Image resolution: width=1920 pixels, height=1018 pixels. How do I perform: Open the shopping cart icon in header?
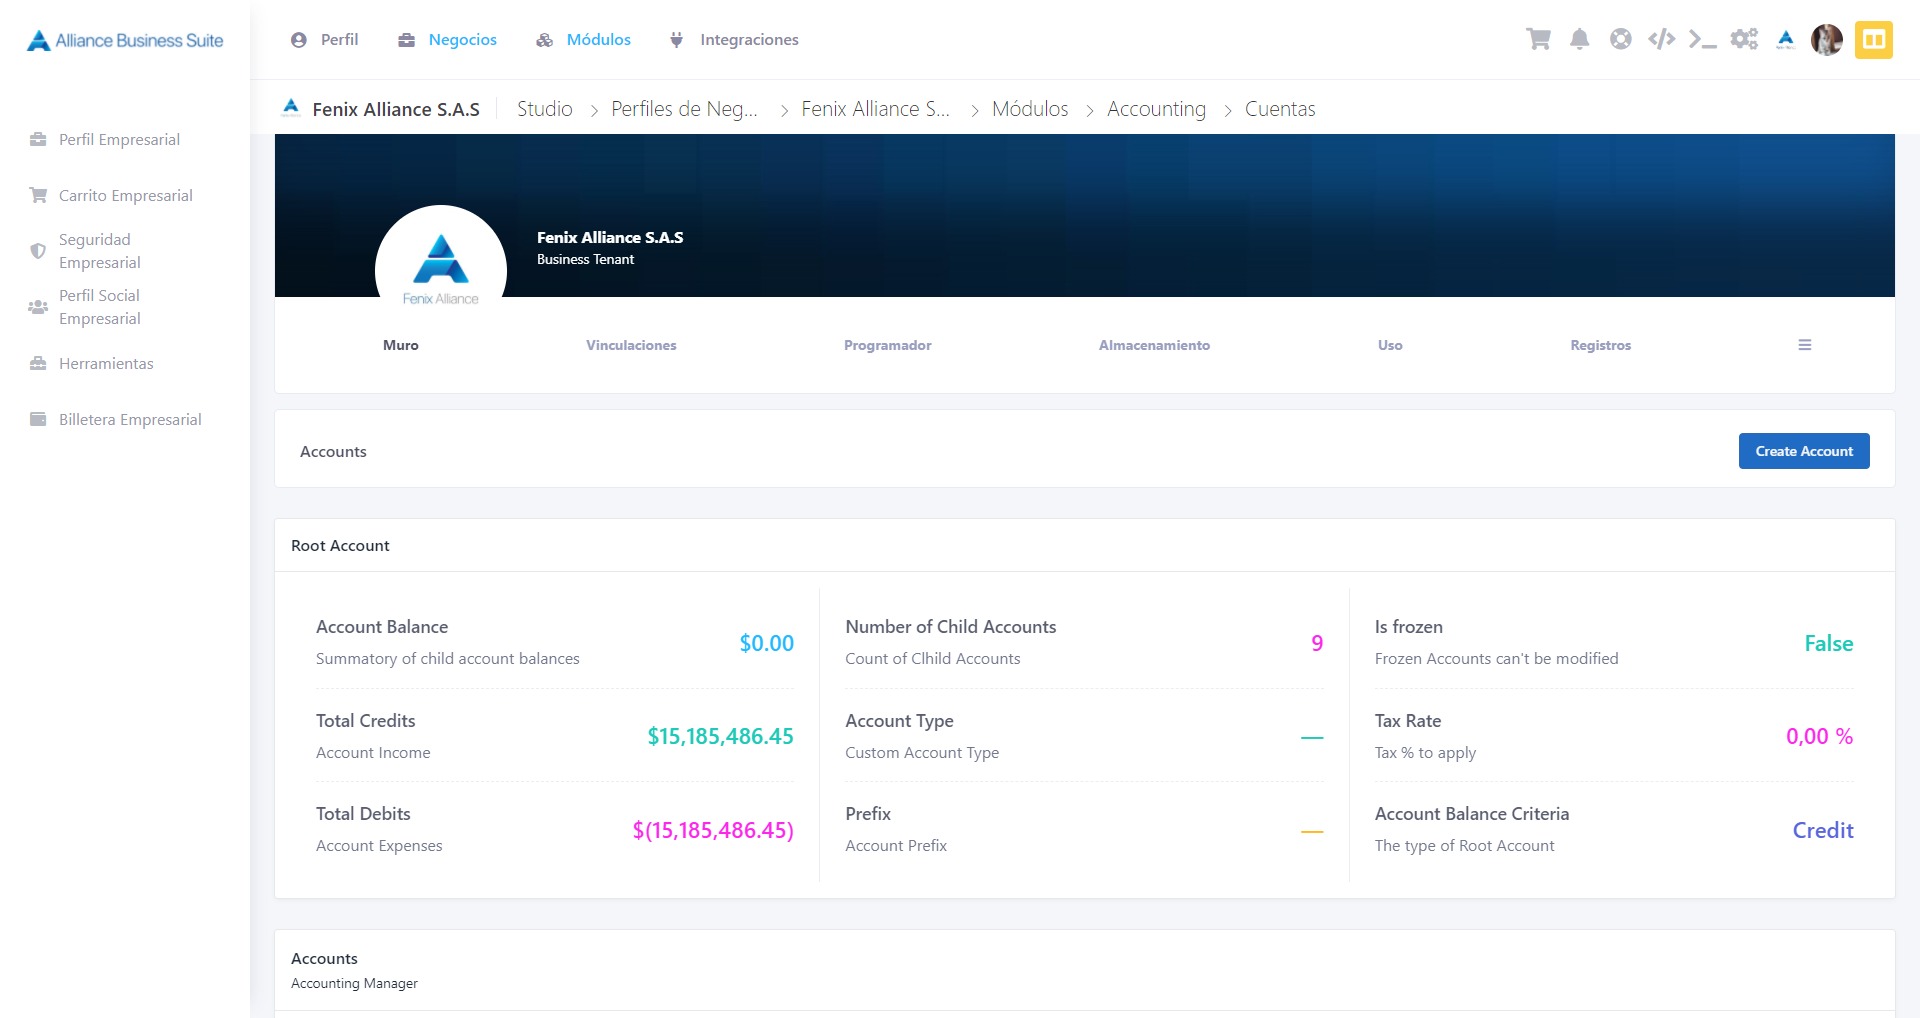pyautogui.click(x=1538, y=40)
